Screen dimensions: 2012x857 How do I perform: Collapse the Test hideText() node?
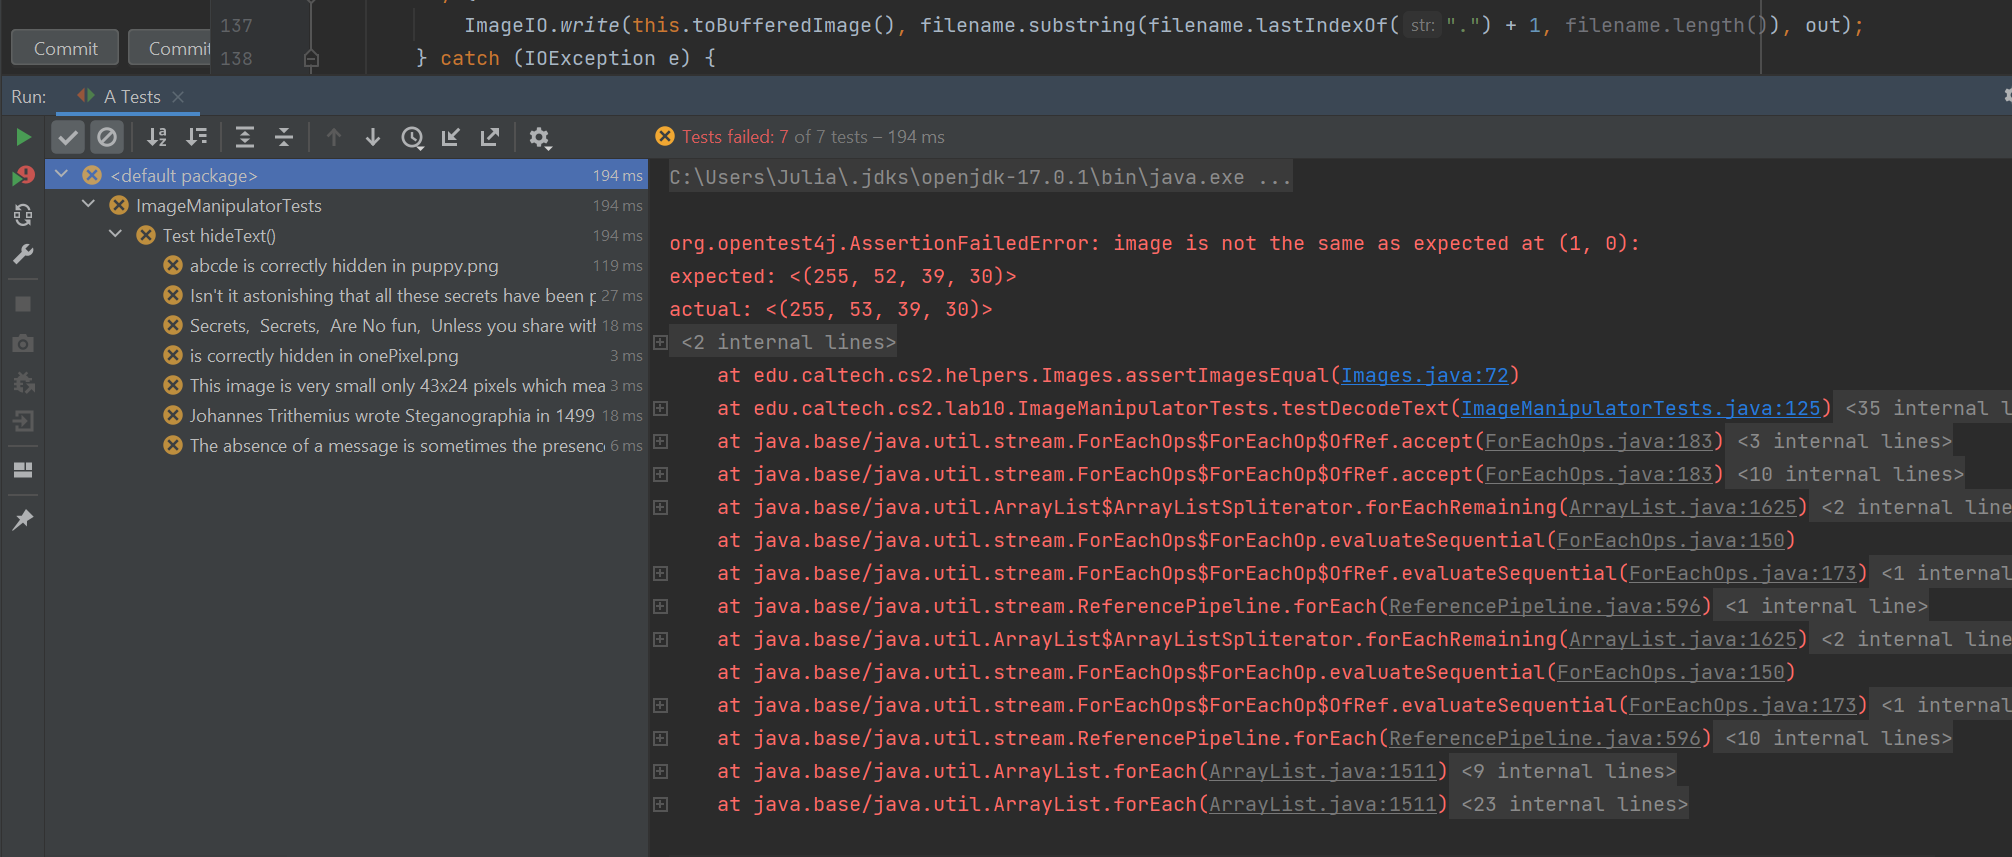[x=116, y=235]
